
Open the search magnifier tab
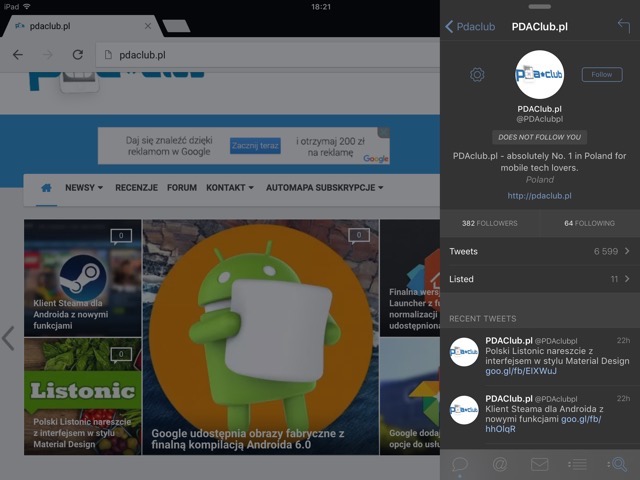[618, 464]
